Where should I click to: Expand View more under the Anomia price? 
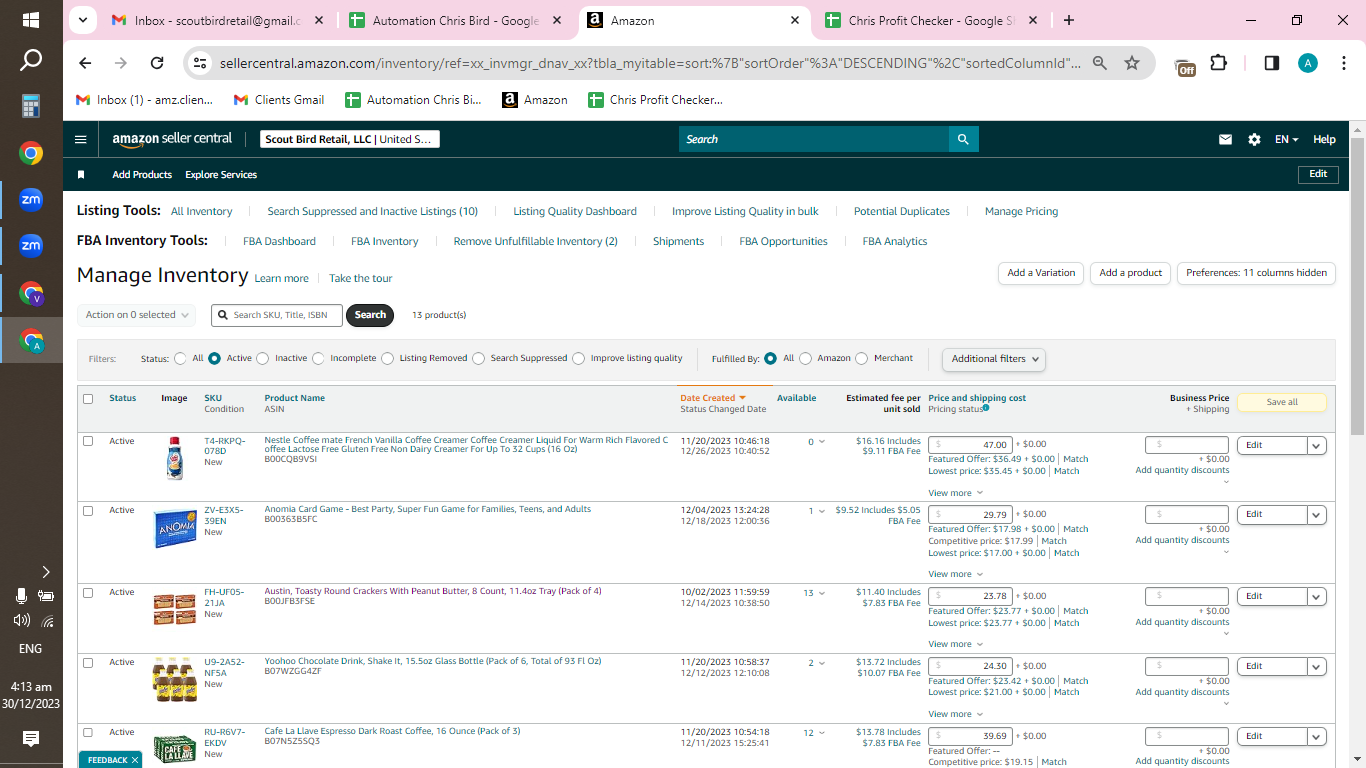955,575
